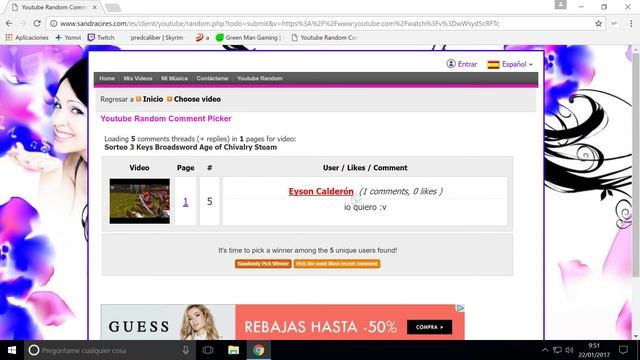Open the Mi Música menu item
The height and width of the screenshot is (360, 640).
[174, 78]
